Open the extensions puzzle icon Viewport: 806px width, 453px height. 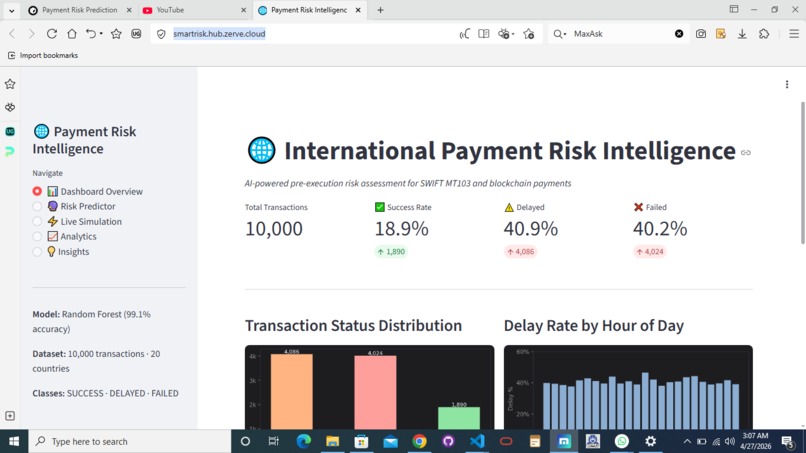pos(764,34)
